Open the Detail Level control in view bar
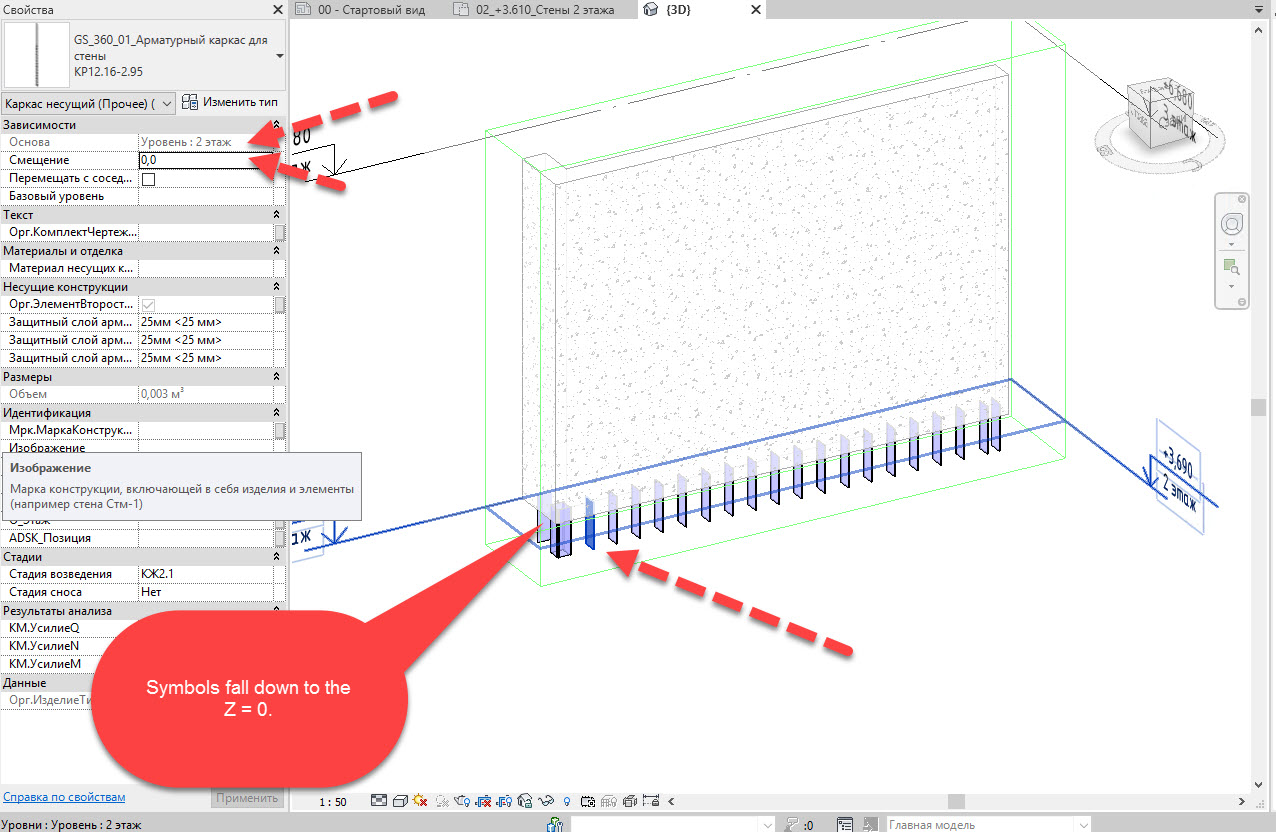The width and height of the screenshot is (1276, 832). tap(379, 801)
